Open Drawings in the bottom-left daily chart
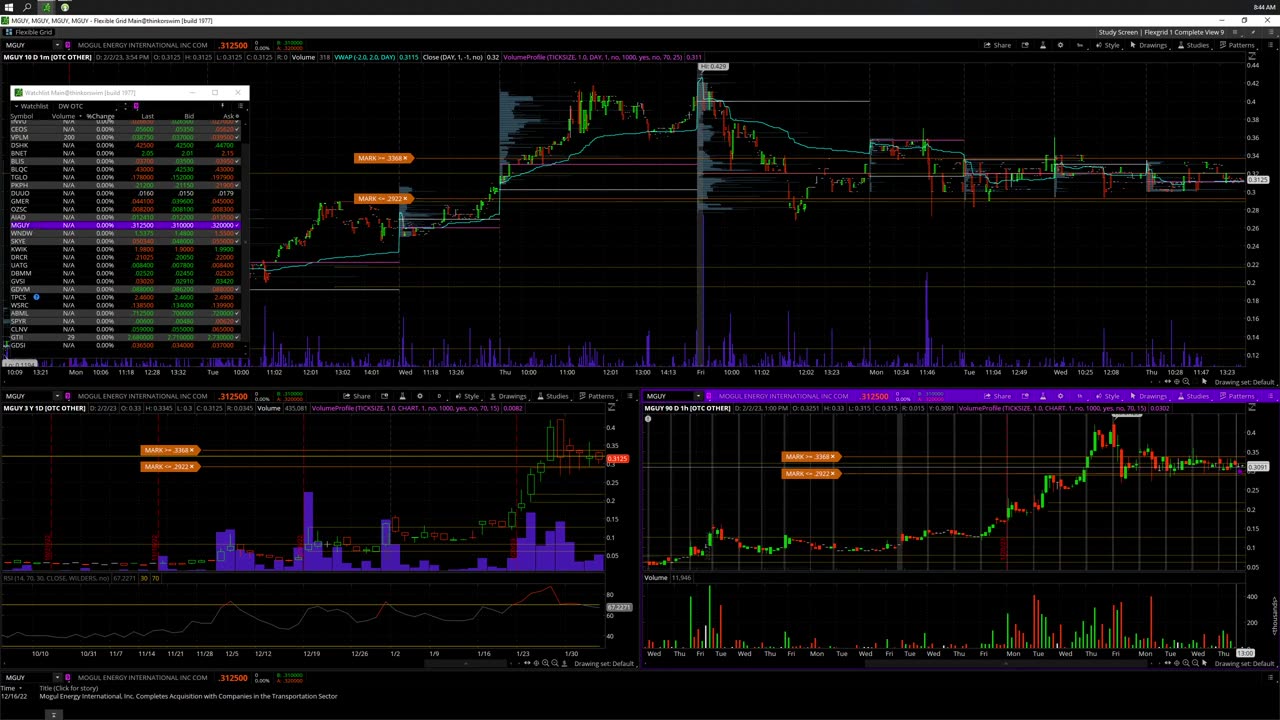Screen dimensions: 1280x720 (x=507, y=396)
